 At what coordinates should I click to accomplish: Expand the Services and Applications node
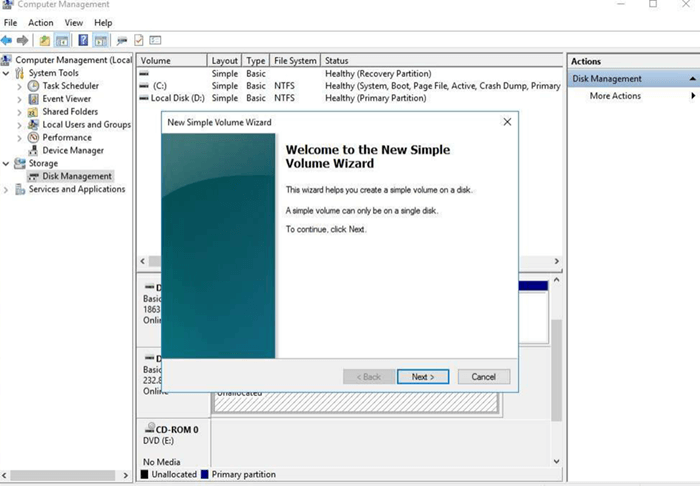7,189
